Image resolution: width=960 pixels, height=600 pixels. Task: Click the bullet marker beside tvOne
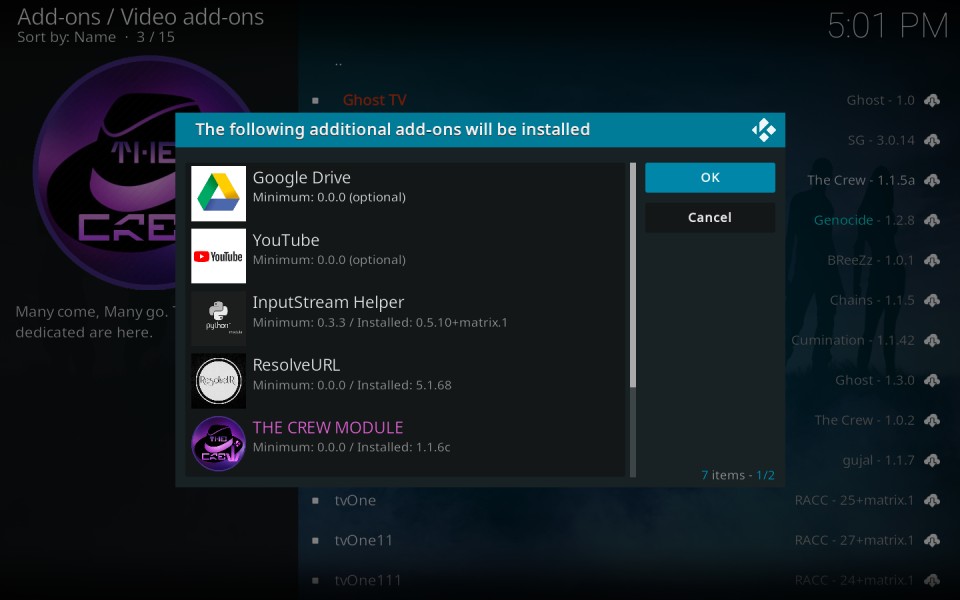pyautogui.click(x=315, y=500)
